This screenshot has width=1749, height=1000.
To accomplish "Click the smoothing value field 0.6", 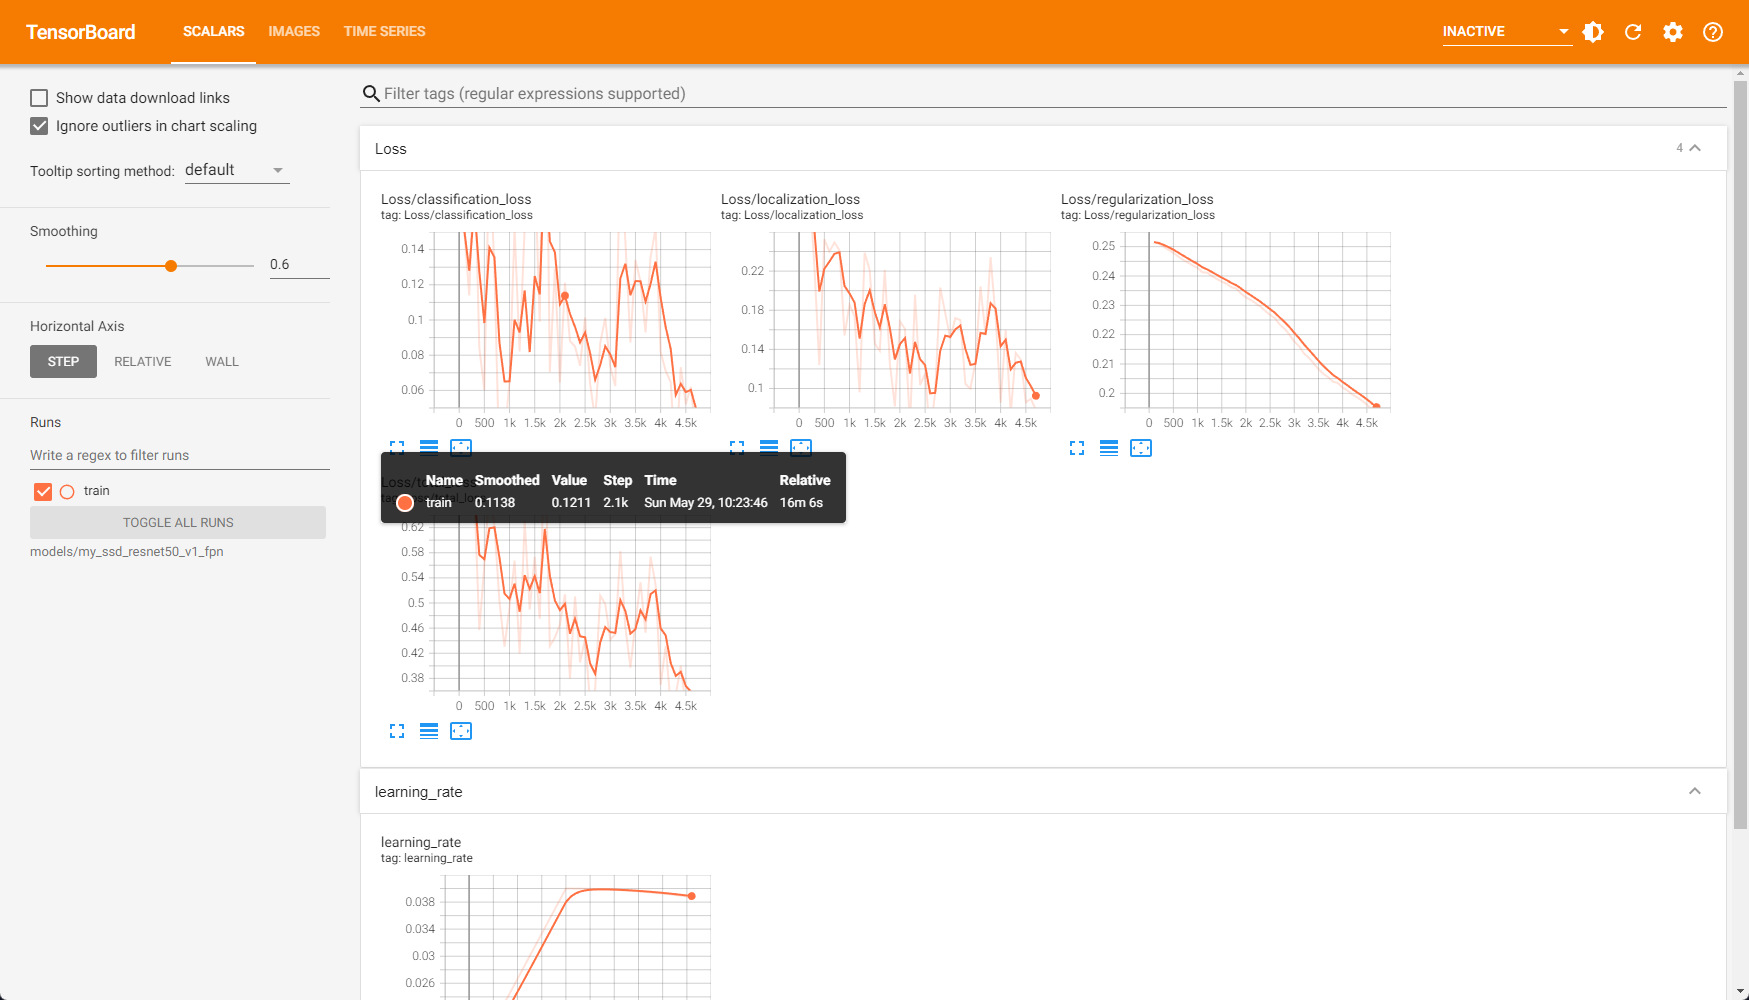I will pyautogui.click(x=299, y=265).
